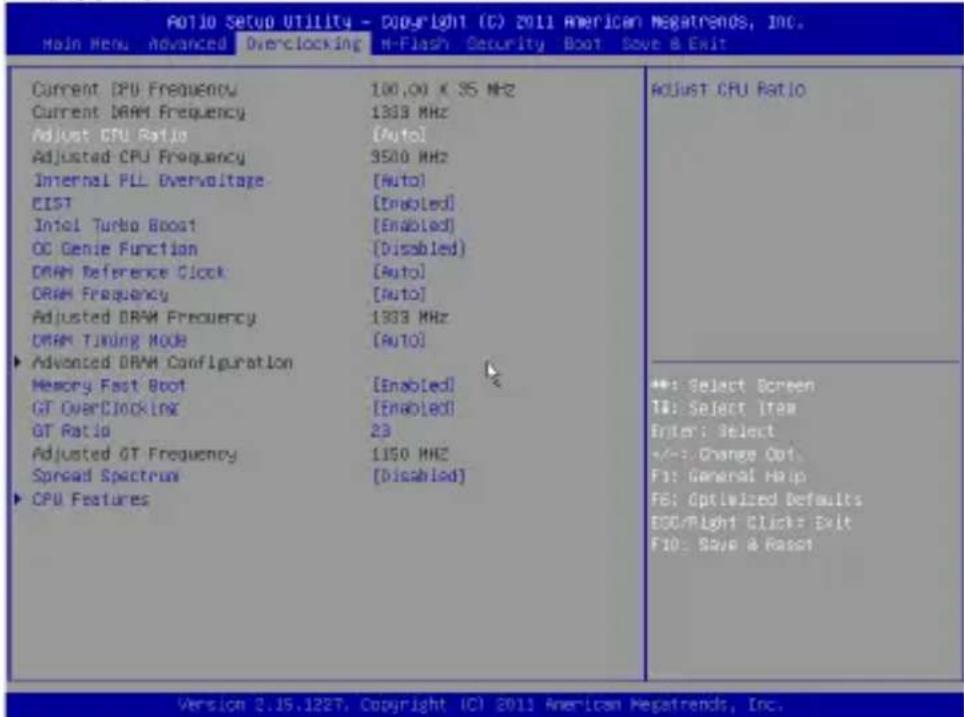Select Internal PLL Overvoltage option
The image size is (964, 717).
click(149, 181)
